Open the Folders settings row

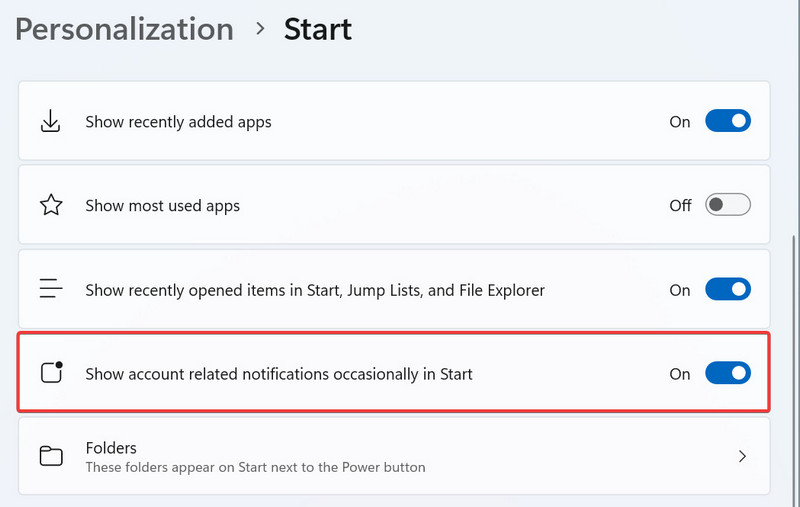[400, 457]
